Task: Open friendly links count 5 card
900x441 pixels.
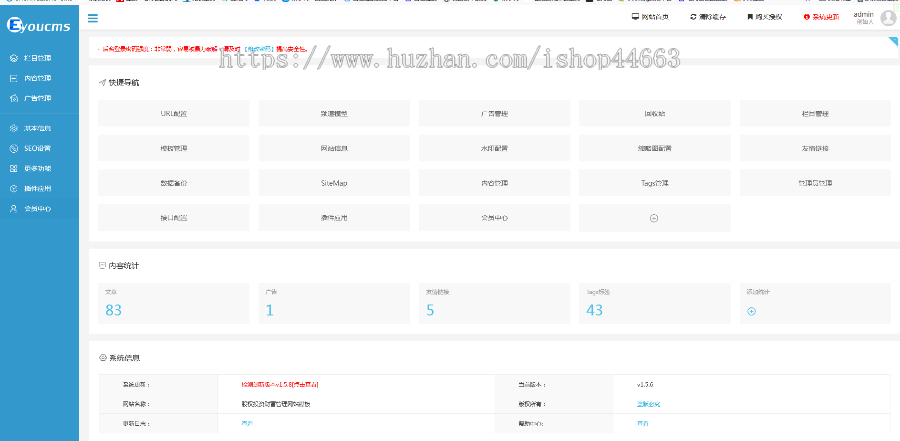Action: pos(494,303)
